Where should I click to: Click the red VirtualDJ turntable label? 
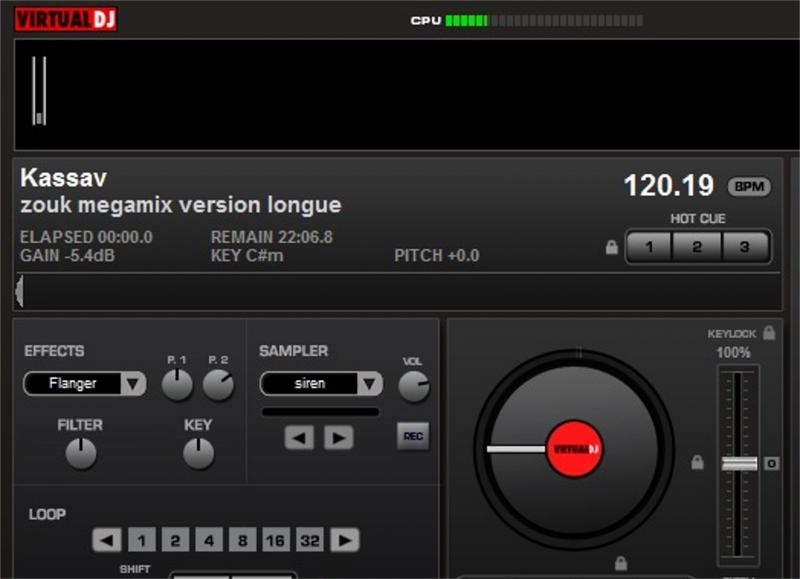(x=574, y=449)
